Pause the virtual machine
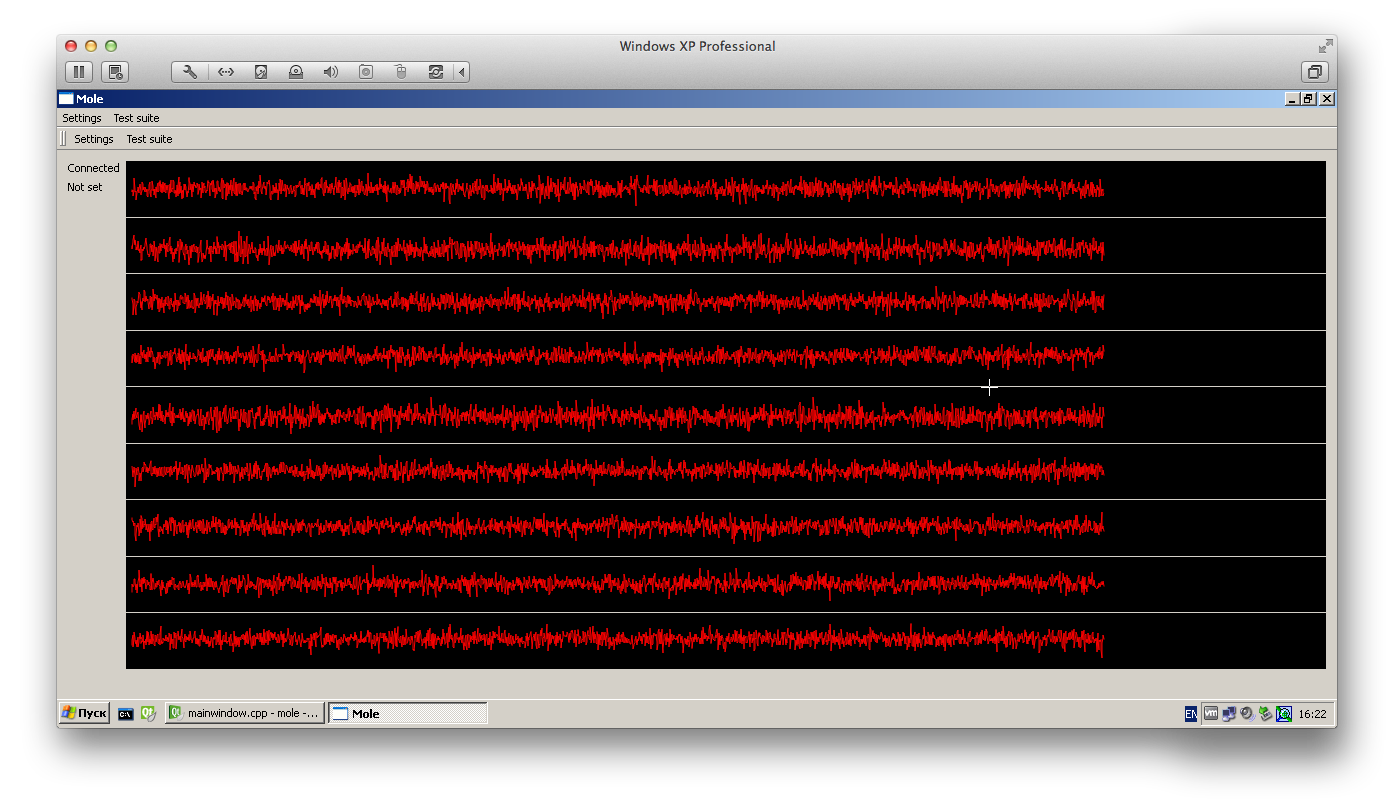 [x=79, y=72]
